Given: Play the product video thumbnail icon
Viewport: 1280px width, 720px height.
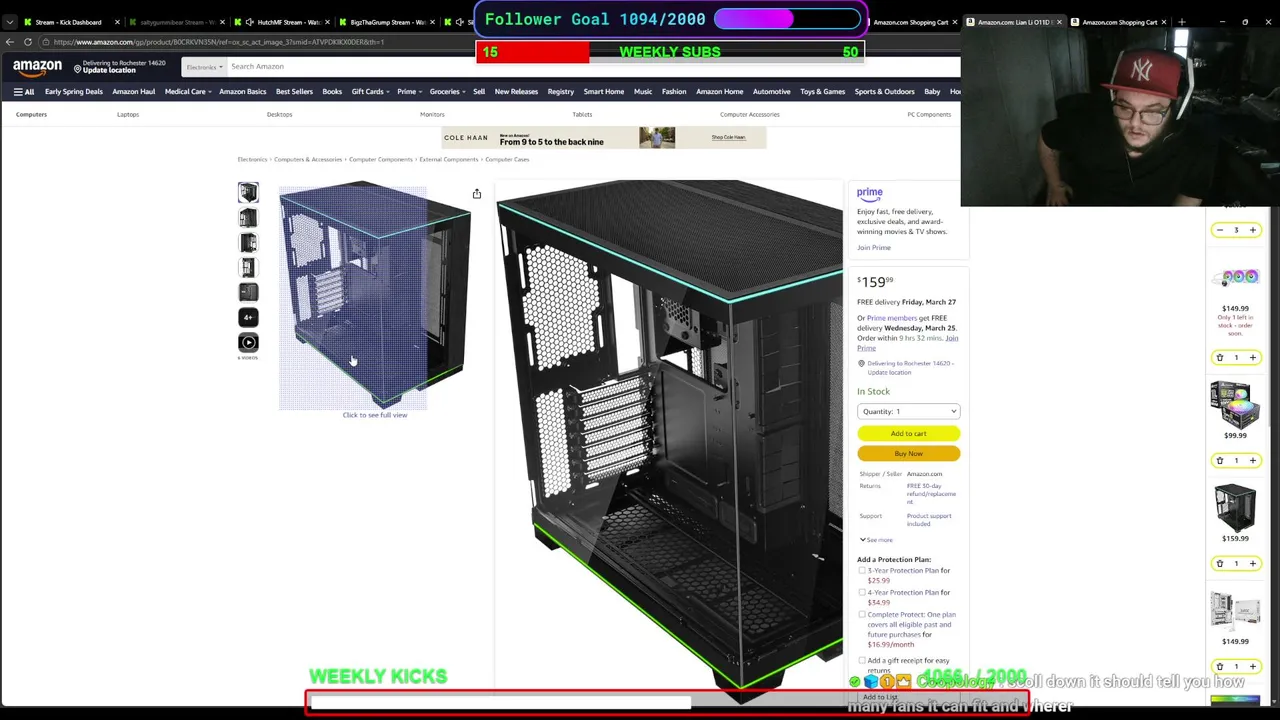Looking at the screenshot, I should click(248, 342).
